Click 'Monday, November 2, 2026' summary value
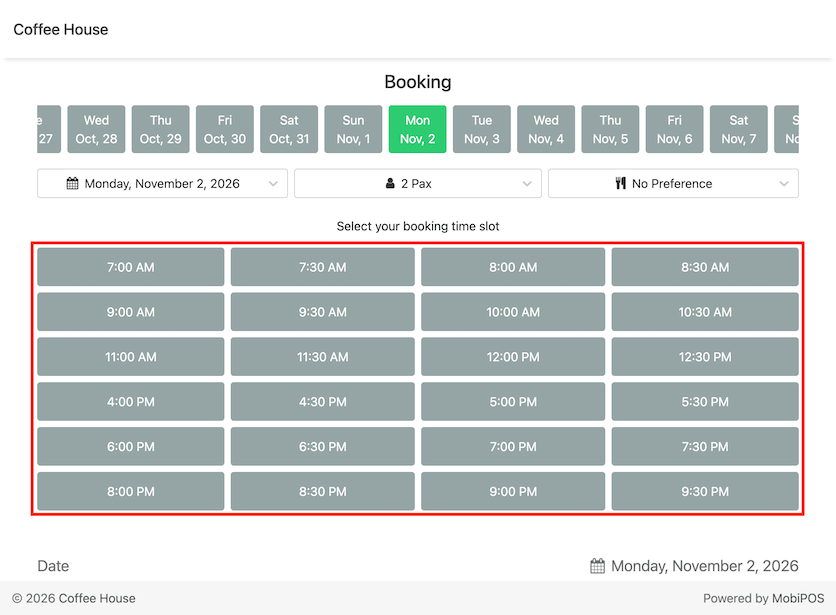 [x=705, y=566]
